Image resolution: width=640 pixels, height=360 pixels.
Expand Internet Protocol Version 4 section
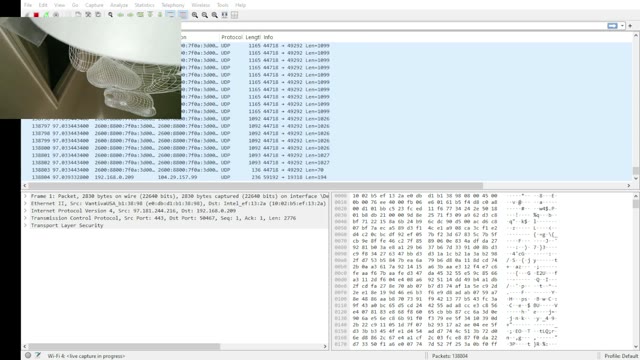coord(25,211)
